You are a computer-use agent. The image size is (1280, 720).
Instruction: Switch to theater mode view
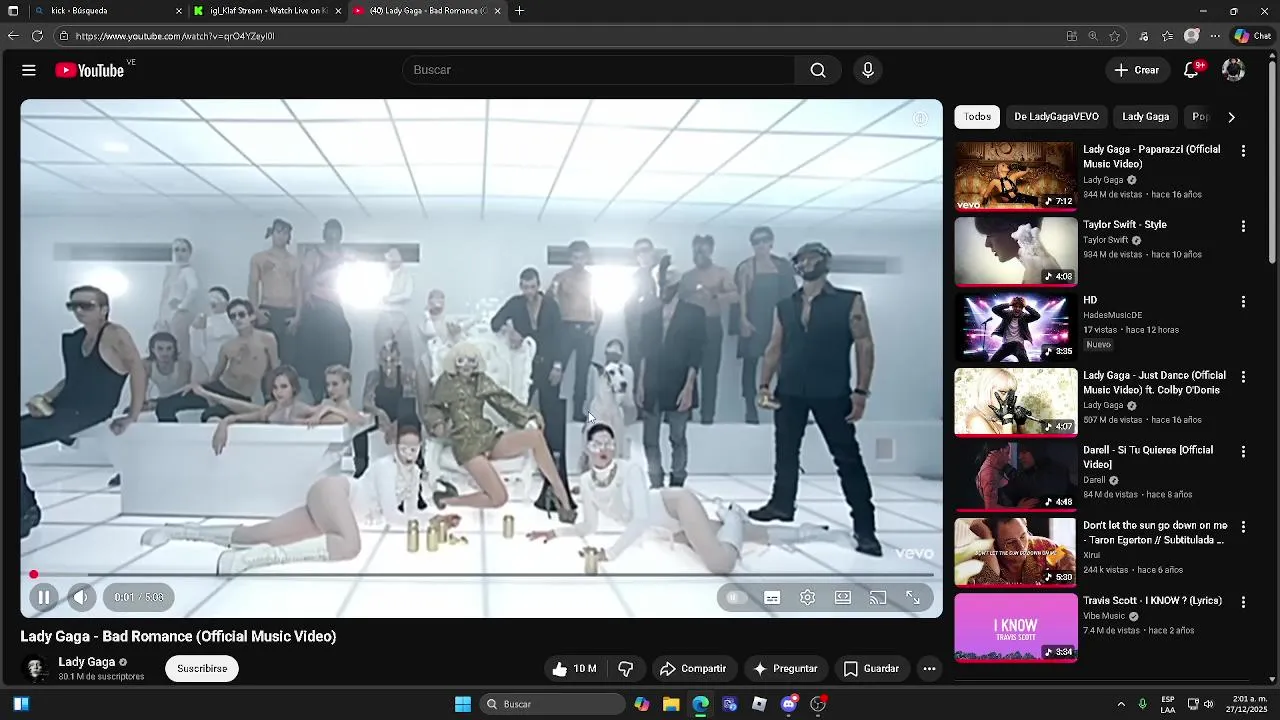click(843, 597)
